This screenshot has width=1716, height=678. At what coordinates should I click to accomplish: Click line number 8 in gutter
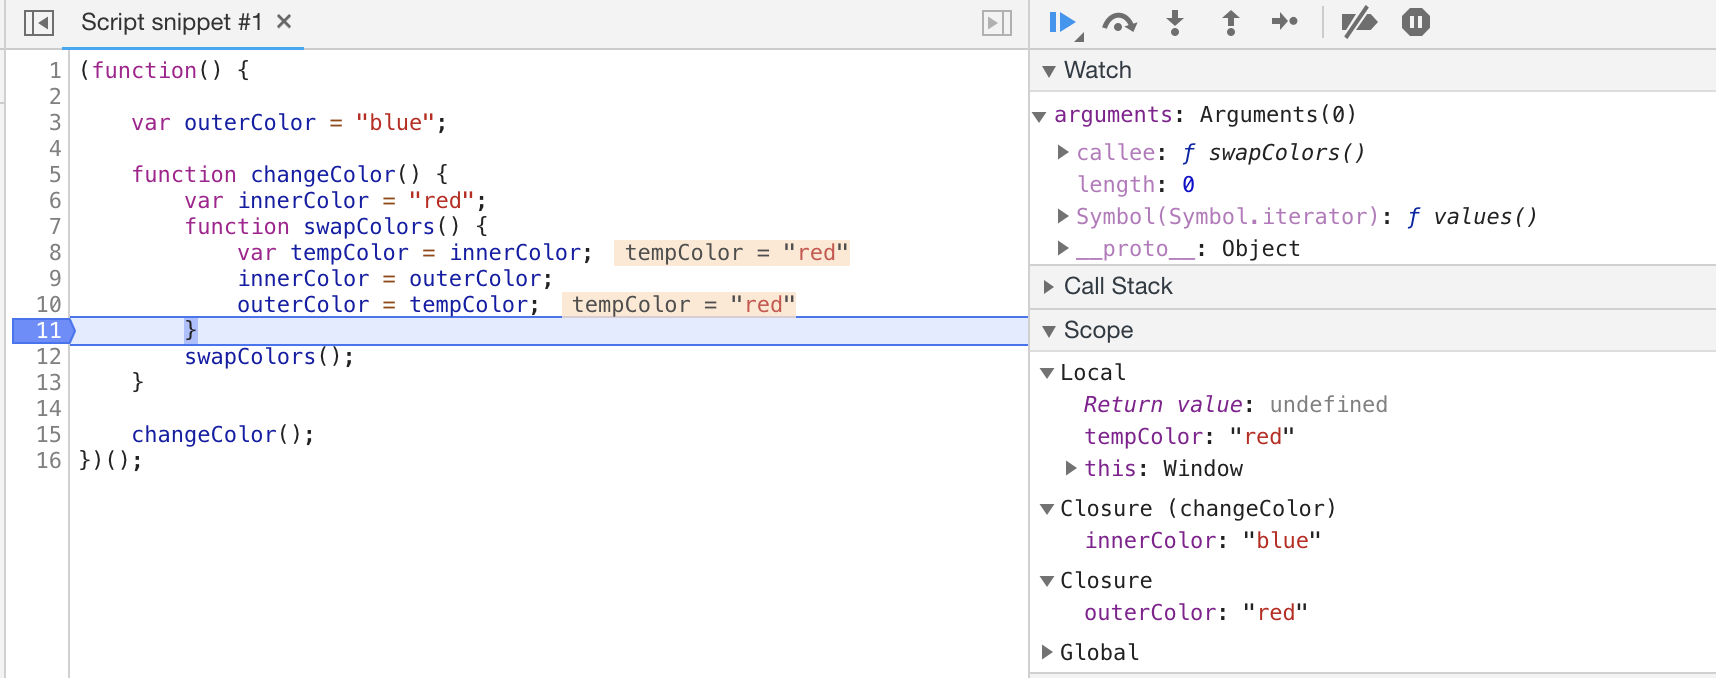coord(55,252)
